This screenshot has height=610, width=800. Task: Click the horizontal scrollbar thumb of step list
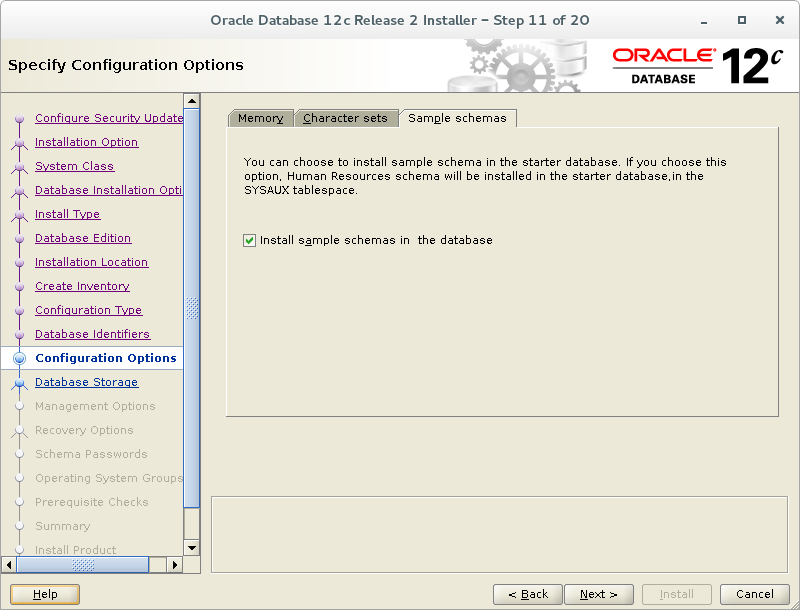click(x=83, y=565)
